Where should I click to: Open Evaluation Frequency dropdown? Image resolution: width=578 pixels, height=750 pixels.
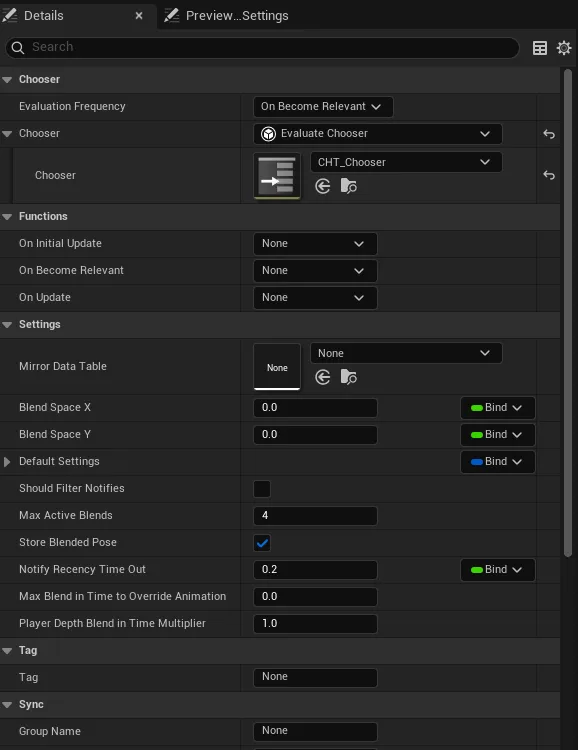click(x=323, y=107)
